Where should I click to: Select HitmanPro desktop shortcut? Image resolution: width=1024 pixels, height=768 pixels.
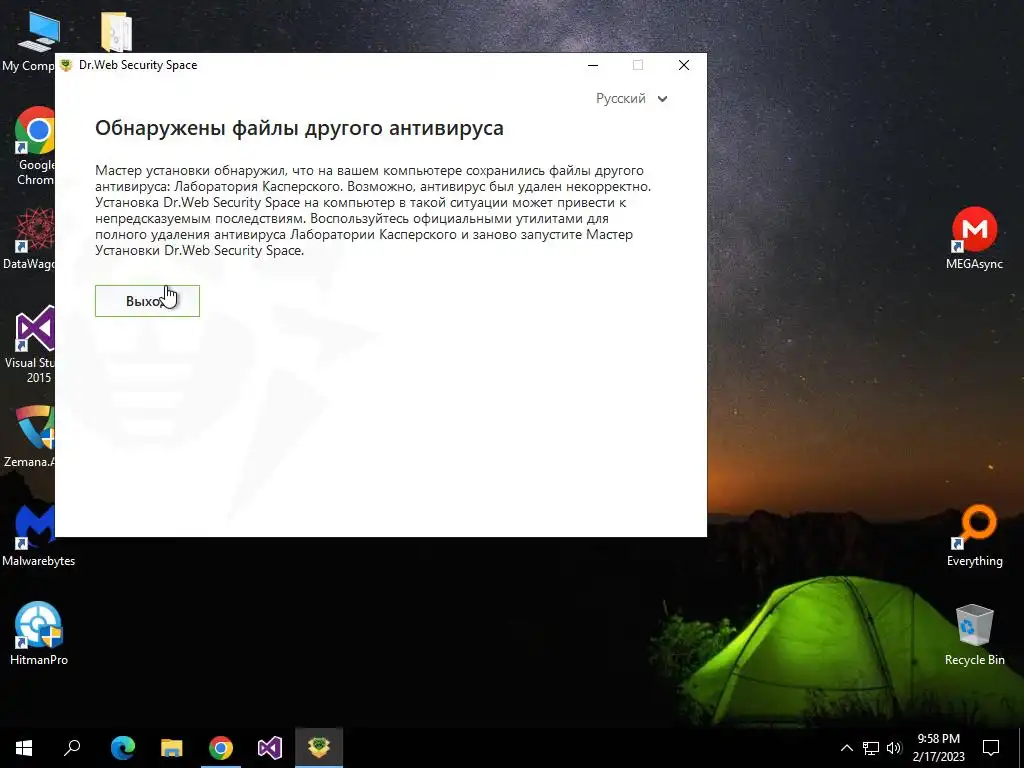pos(39,633)
